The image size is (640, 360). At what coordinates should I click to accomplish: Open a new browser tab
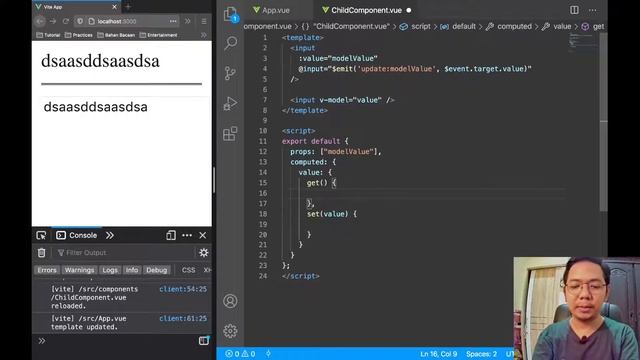tap(128, 7)
